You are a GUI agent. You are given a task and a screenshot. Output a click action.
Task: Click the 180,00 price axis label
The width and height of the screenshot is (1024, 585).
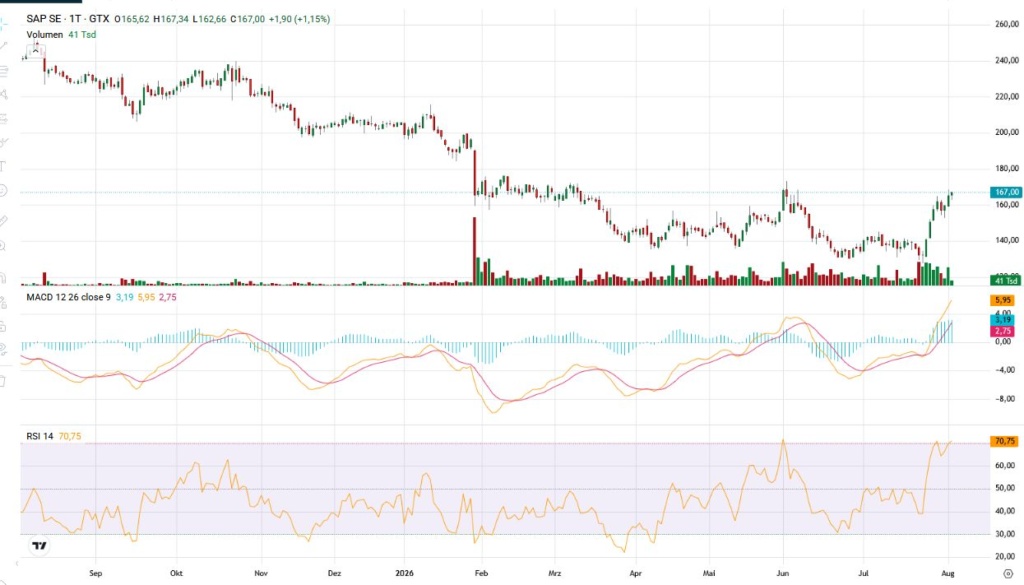[x=1006, y=168]
